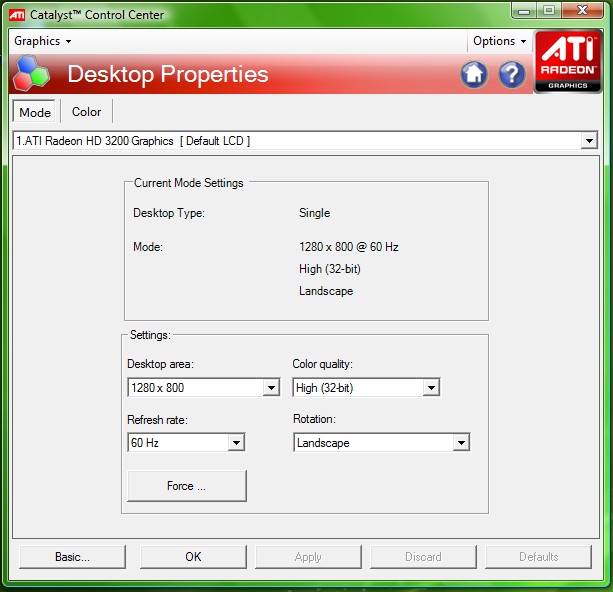The height and width of the screenshot is (592, 613).
Task: Click the '1280 x 800 @ 60 Hz' mode text
Action: pyautogui.click(x=349, y=247)
